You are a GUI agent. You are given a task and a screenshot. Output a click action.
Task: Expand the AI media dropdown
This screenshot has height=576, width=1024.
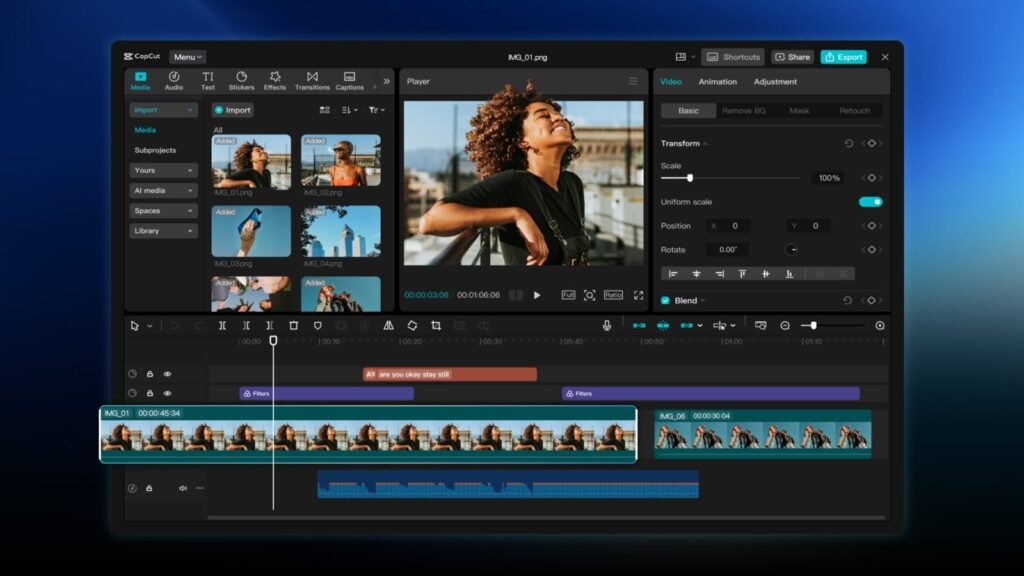click(163, 191)
